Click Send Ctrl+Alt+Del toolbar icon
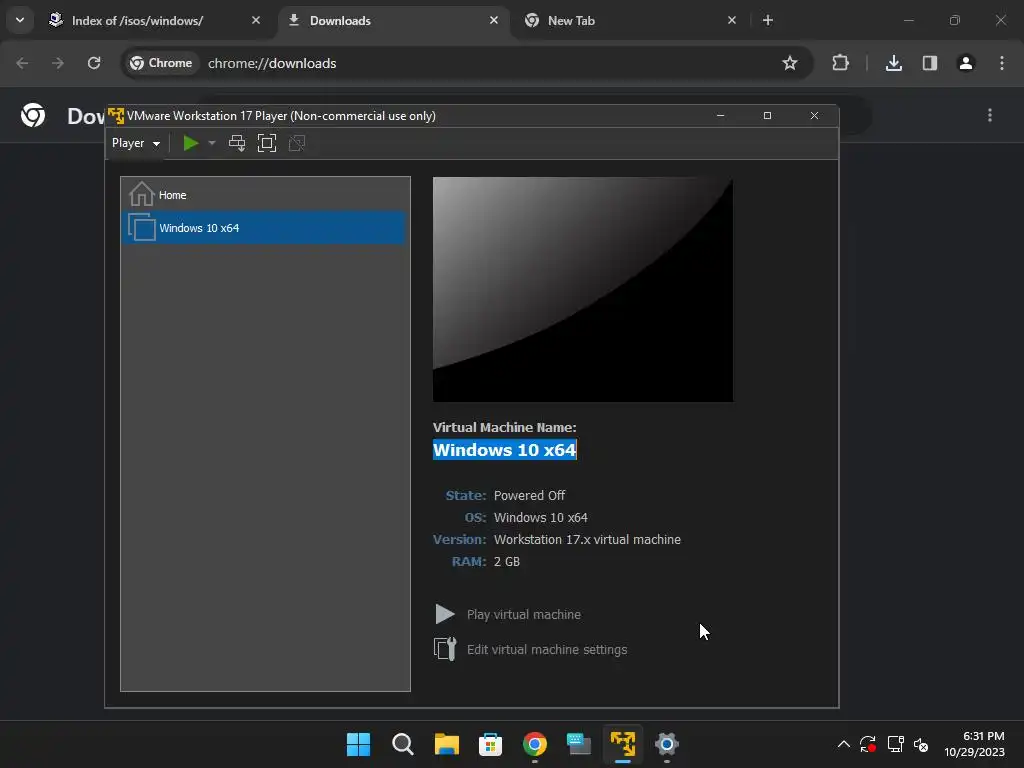 pos(237,143)
